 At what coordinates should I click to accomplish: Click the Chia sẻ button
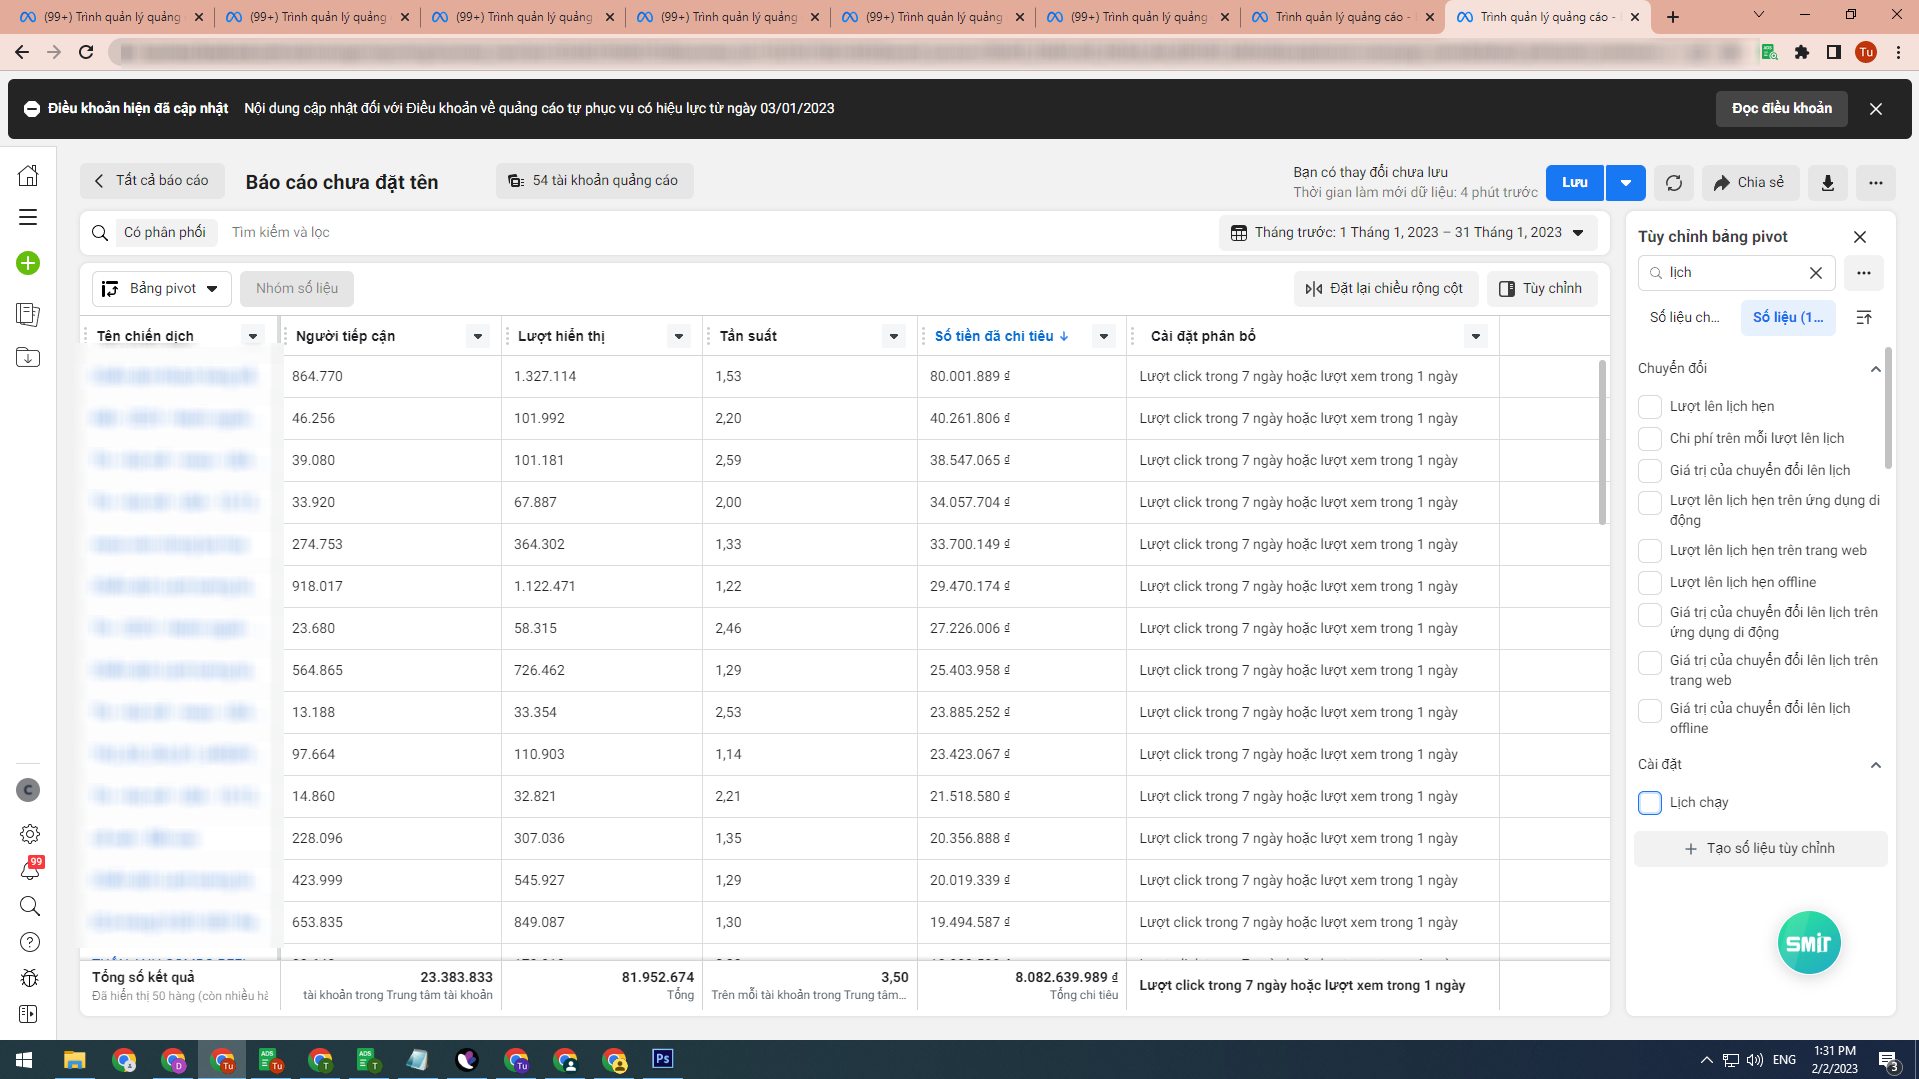1750,183
